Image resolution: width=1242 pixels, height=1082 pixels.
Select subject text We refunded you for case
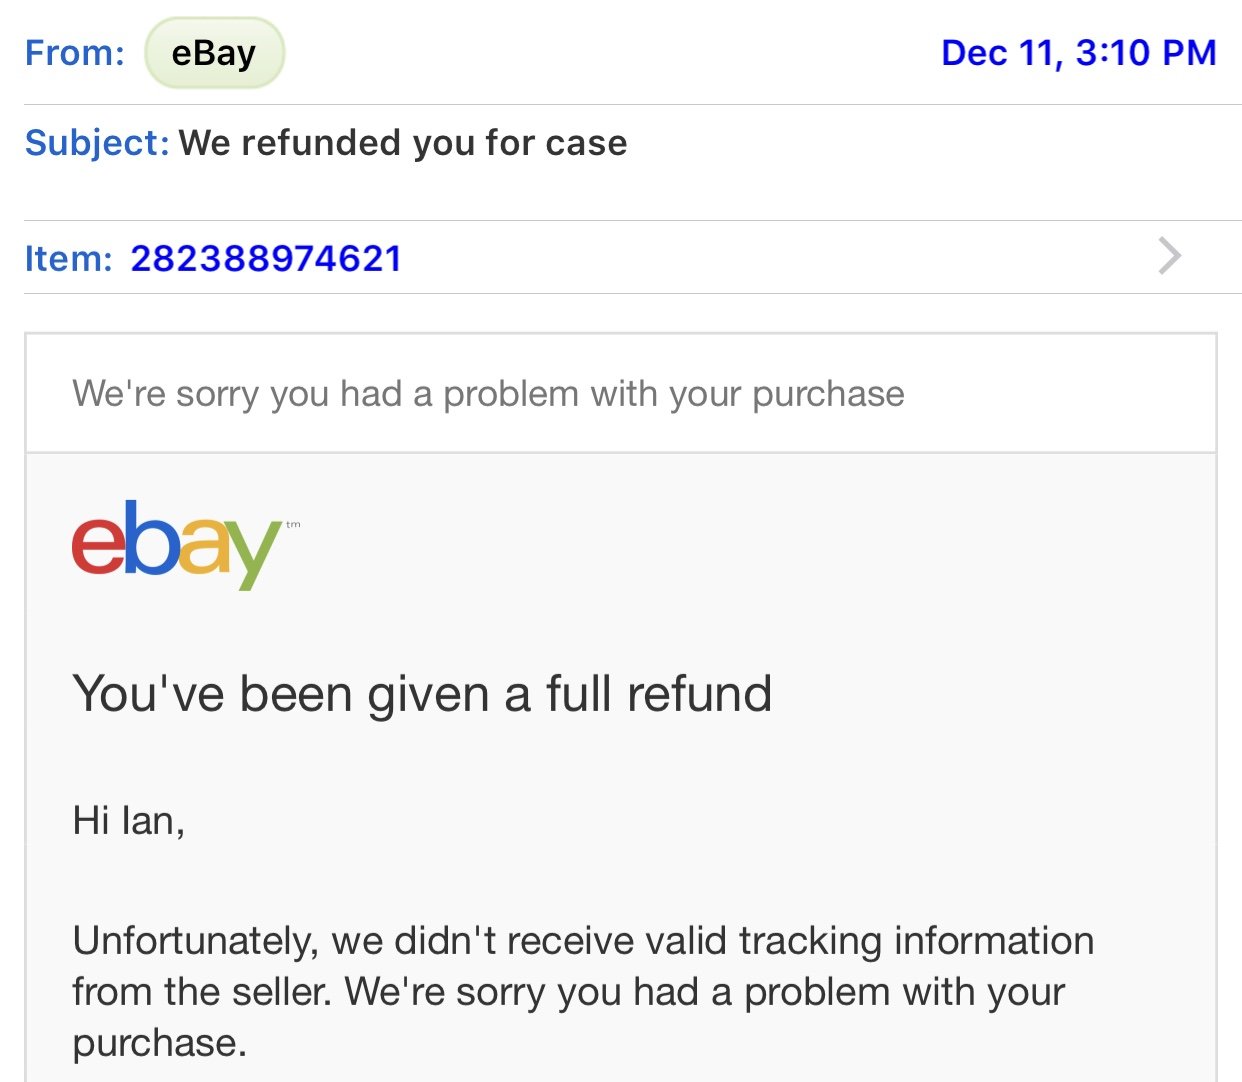[x=403, y=143]
